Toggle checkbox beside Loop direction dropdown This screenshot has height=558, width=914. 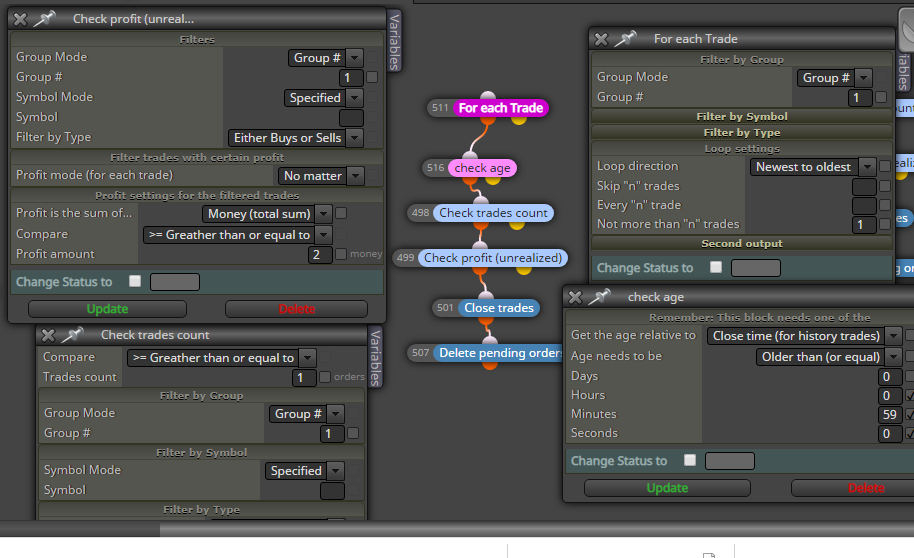pos(885,167)
